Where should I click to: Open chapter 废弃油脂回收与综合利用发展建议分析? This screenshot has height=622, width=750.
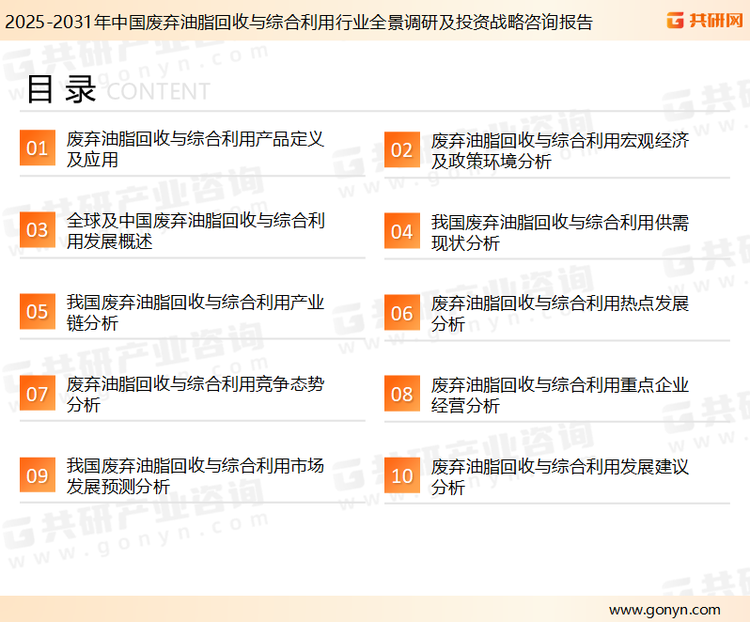[x=560, y=477]
